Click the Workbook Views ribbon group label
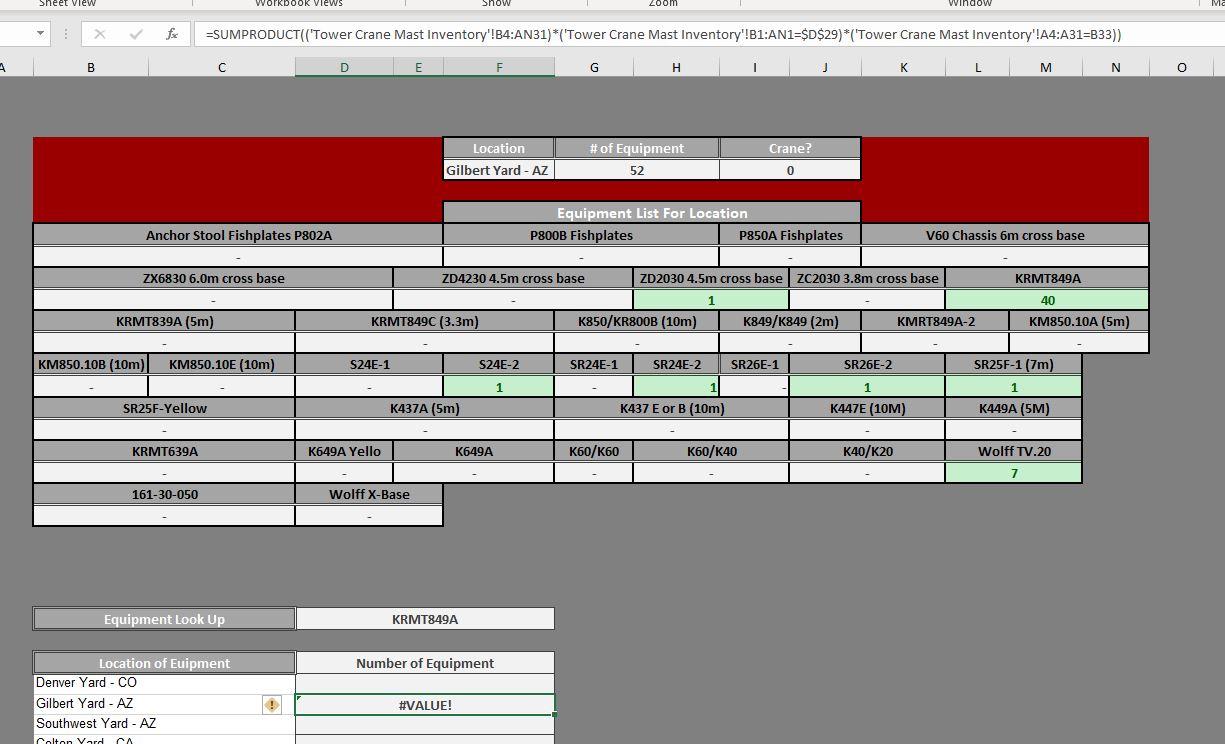 click(296, 4)
